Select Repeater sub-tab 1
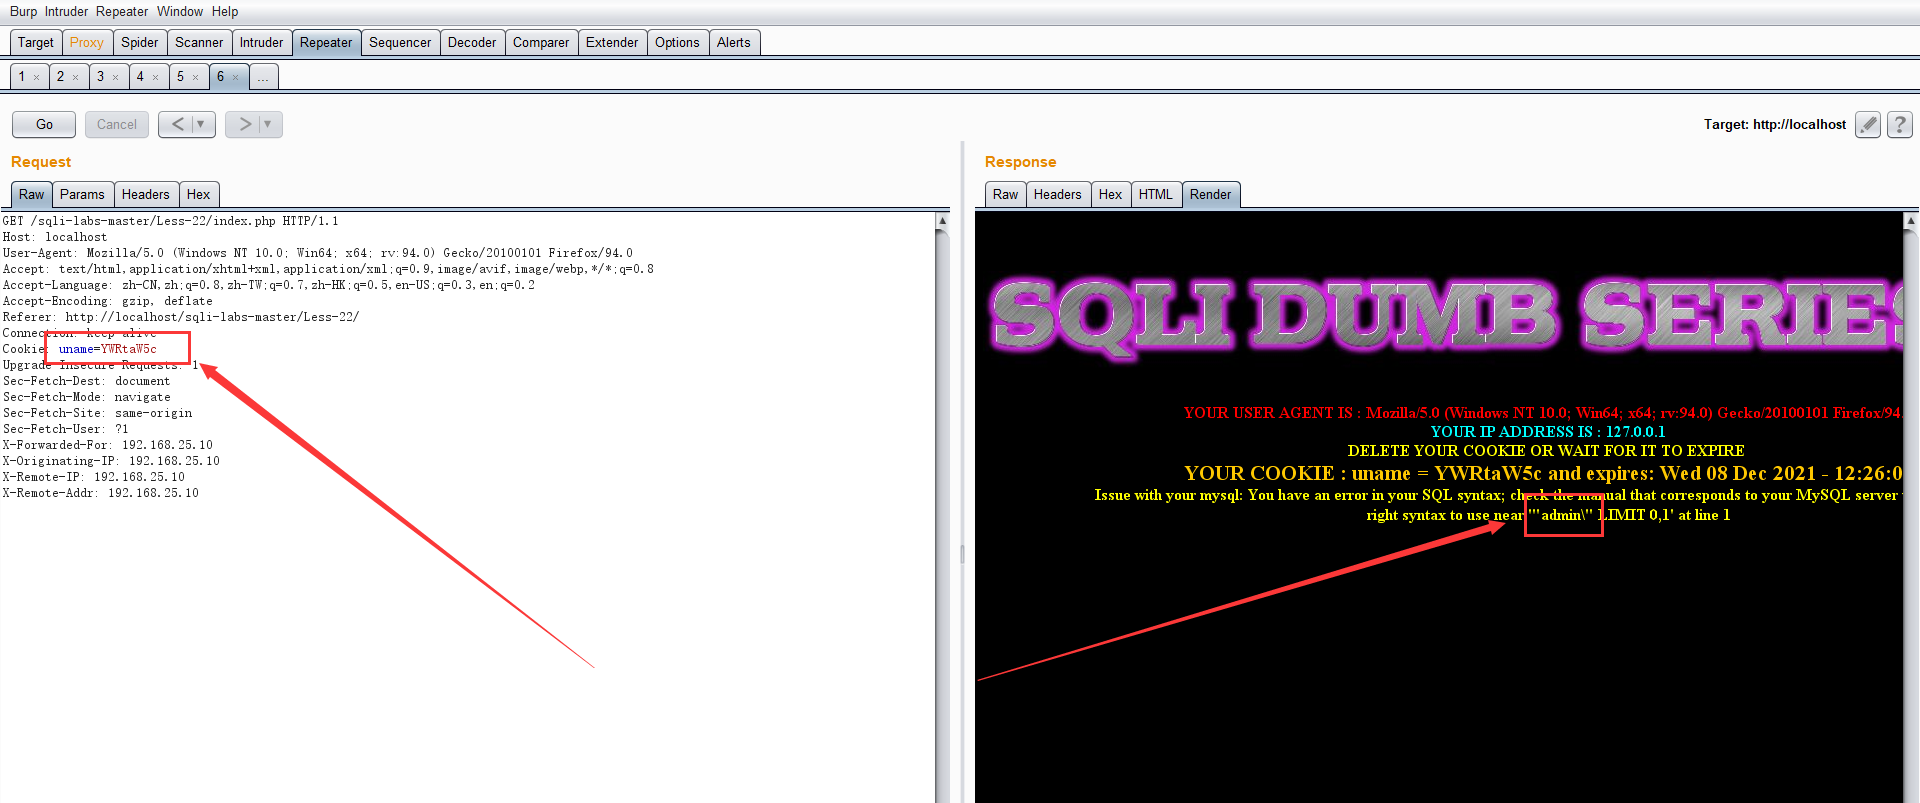 pyautogui.click(x=22, y=77)
